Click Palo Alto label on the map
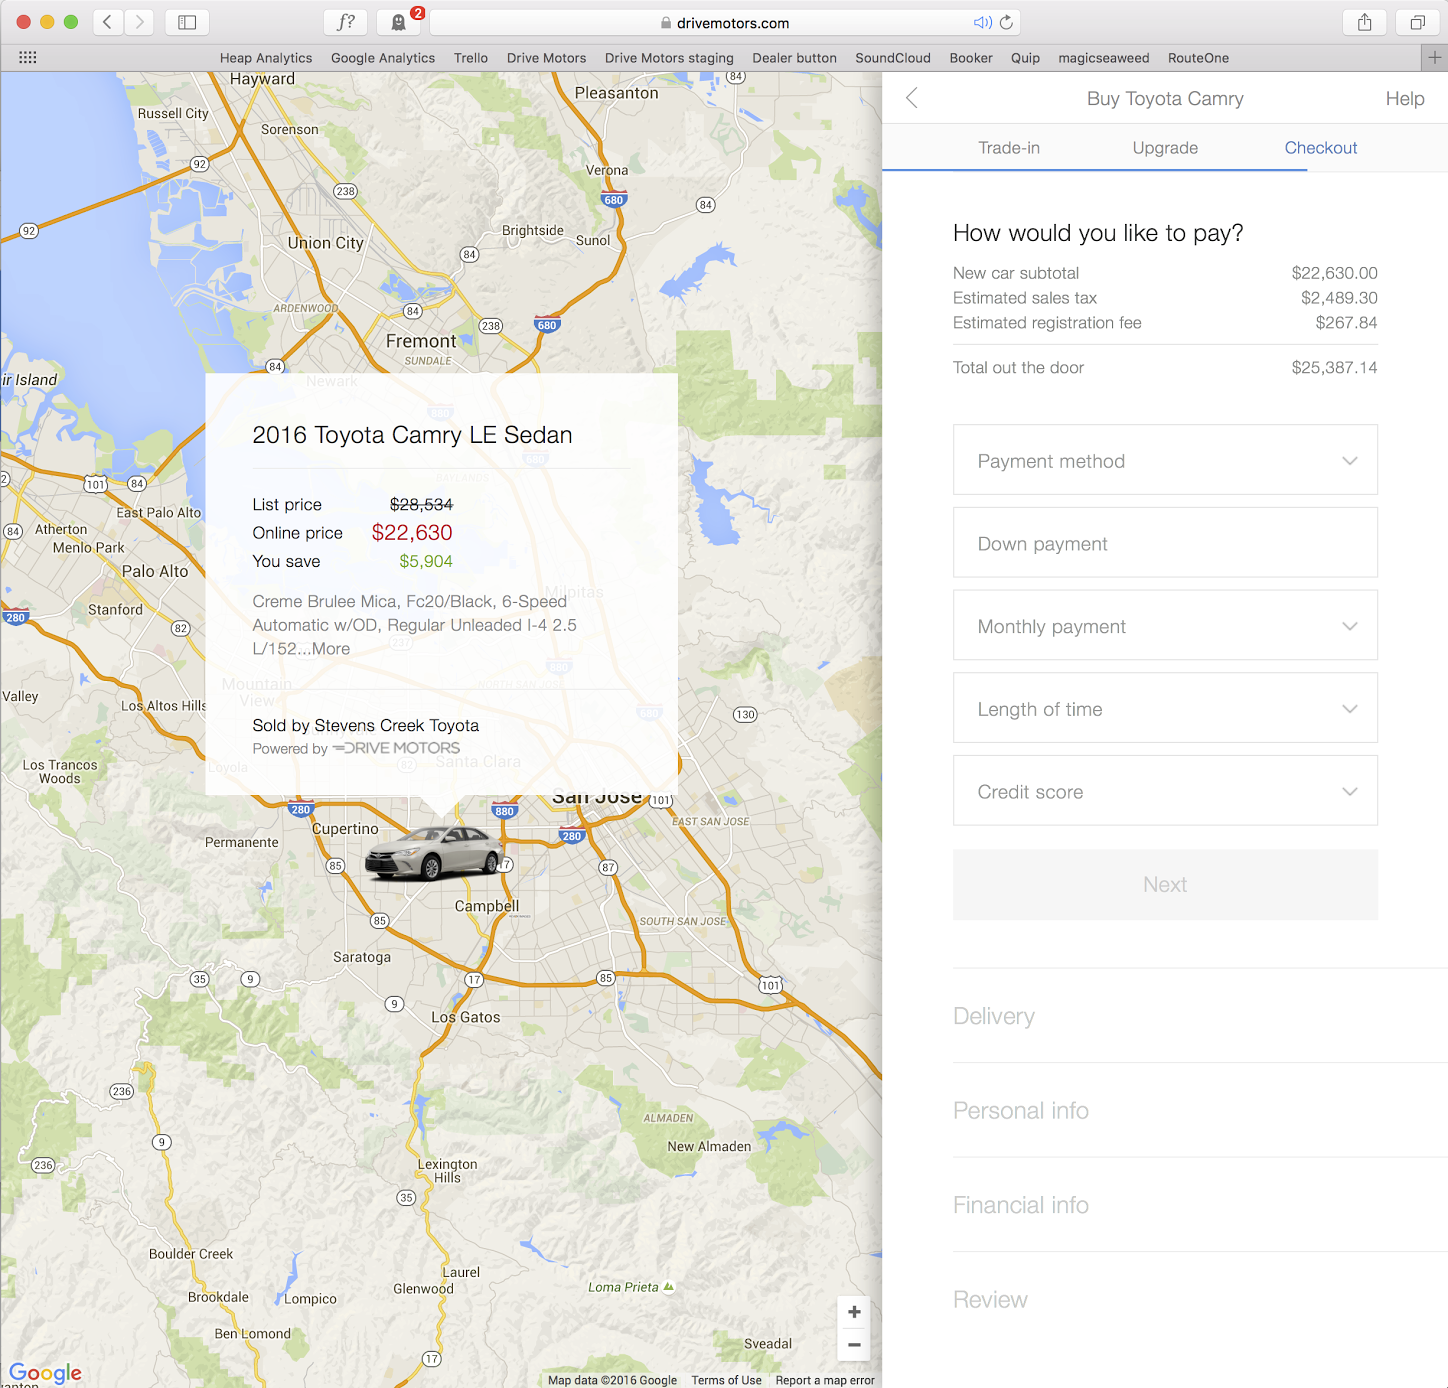Viewport: 1448px width, 1388px height. (x=155, y=571)
